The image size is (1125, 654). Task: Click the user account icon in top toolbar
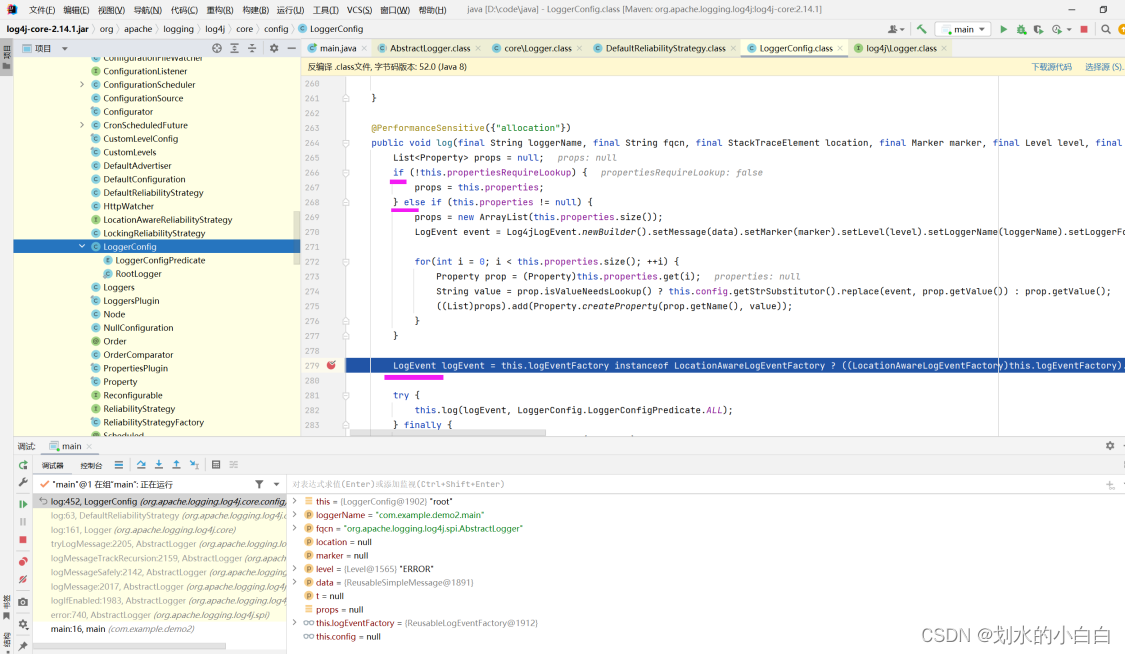(x=893, y=29)
